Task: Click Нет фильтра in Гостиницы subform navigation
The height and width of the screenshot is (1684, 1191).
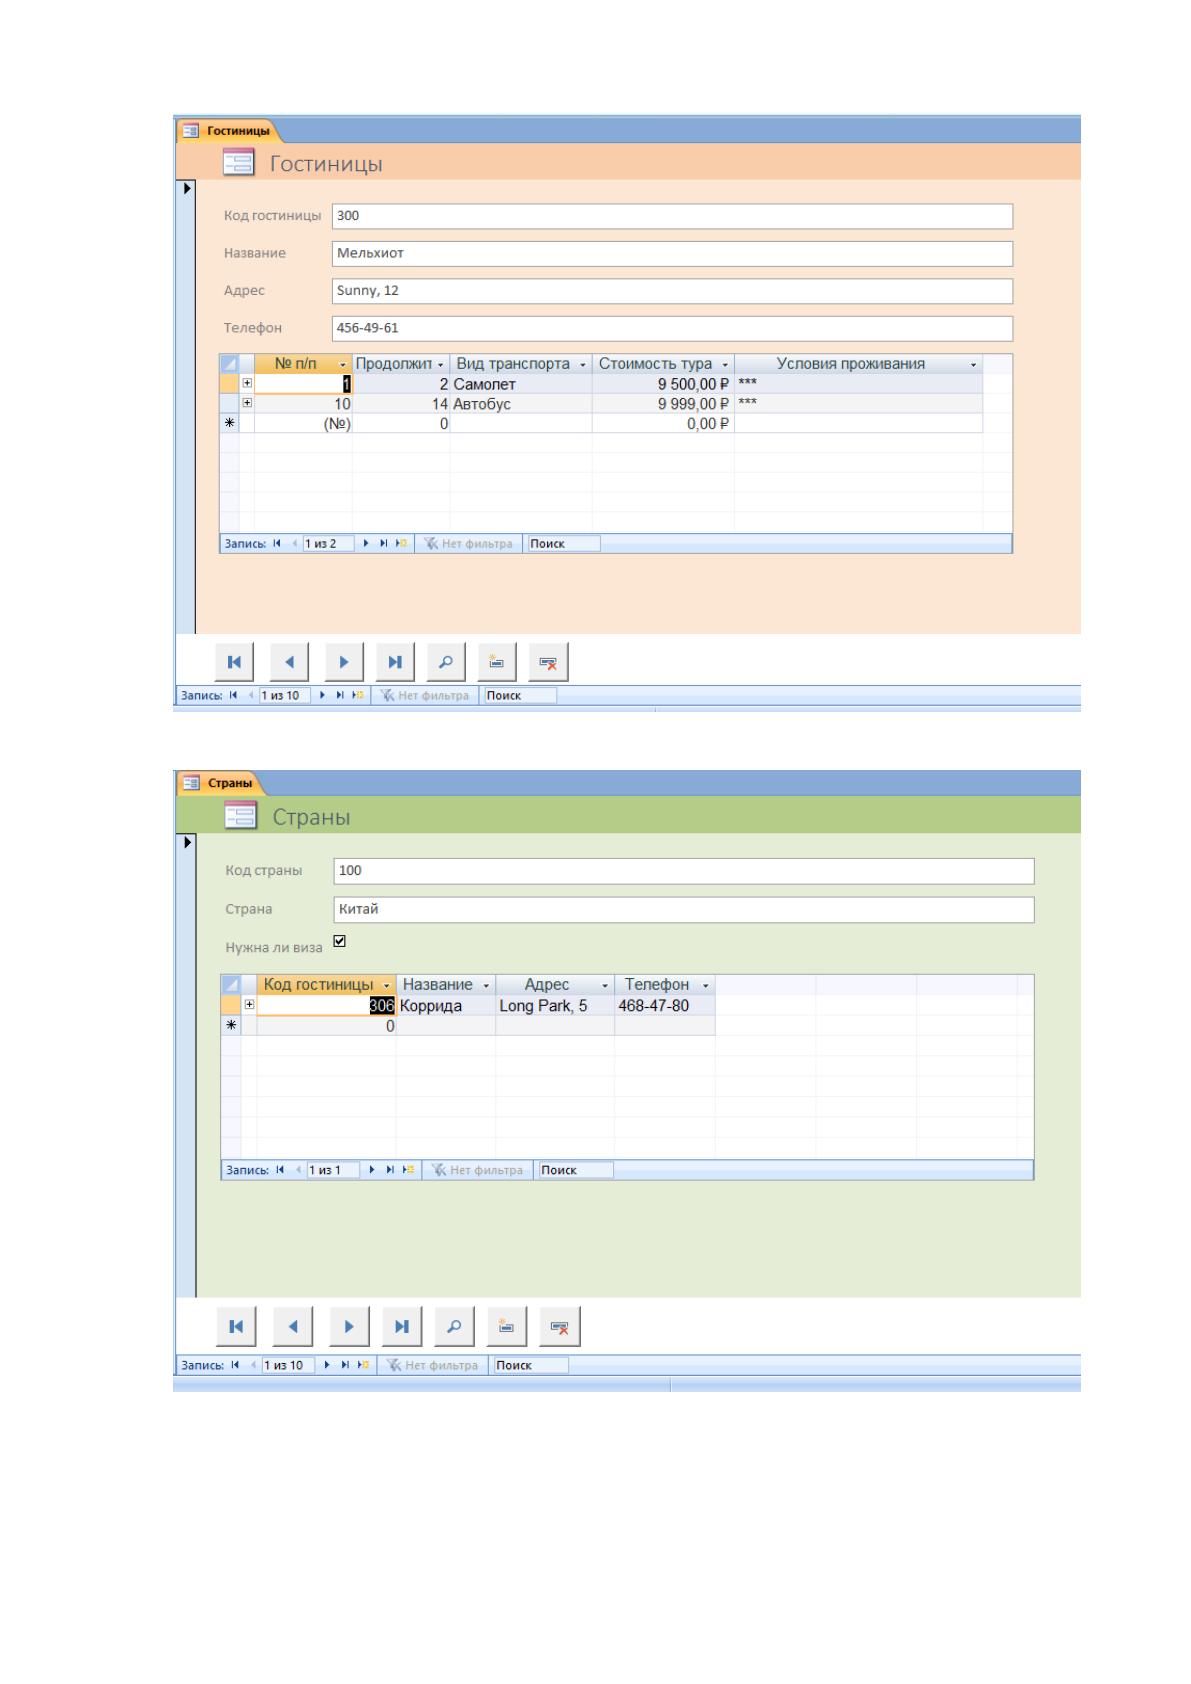Action: pyautogui.click(x=468, y=544)
